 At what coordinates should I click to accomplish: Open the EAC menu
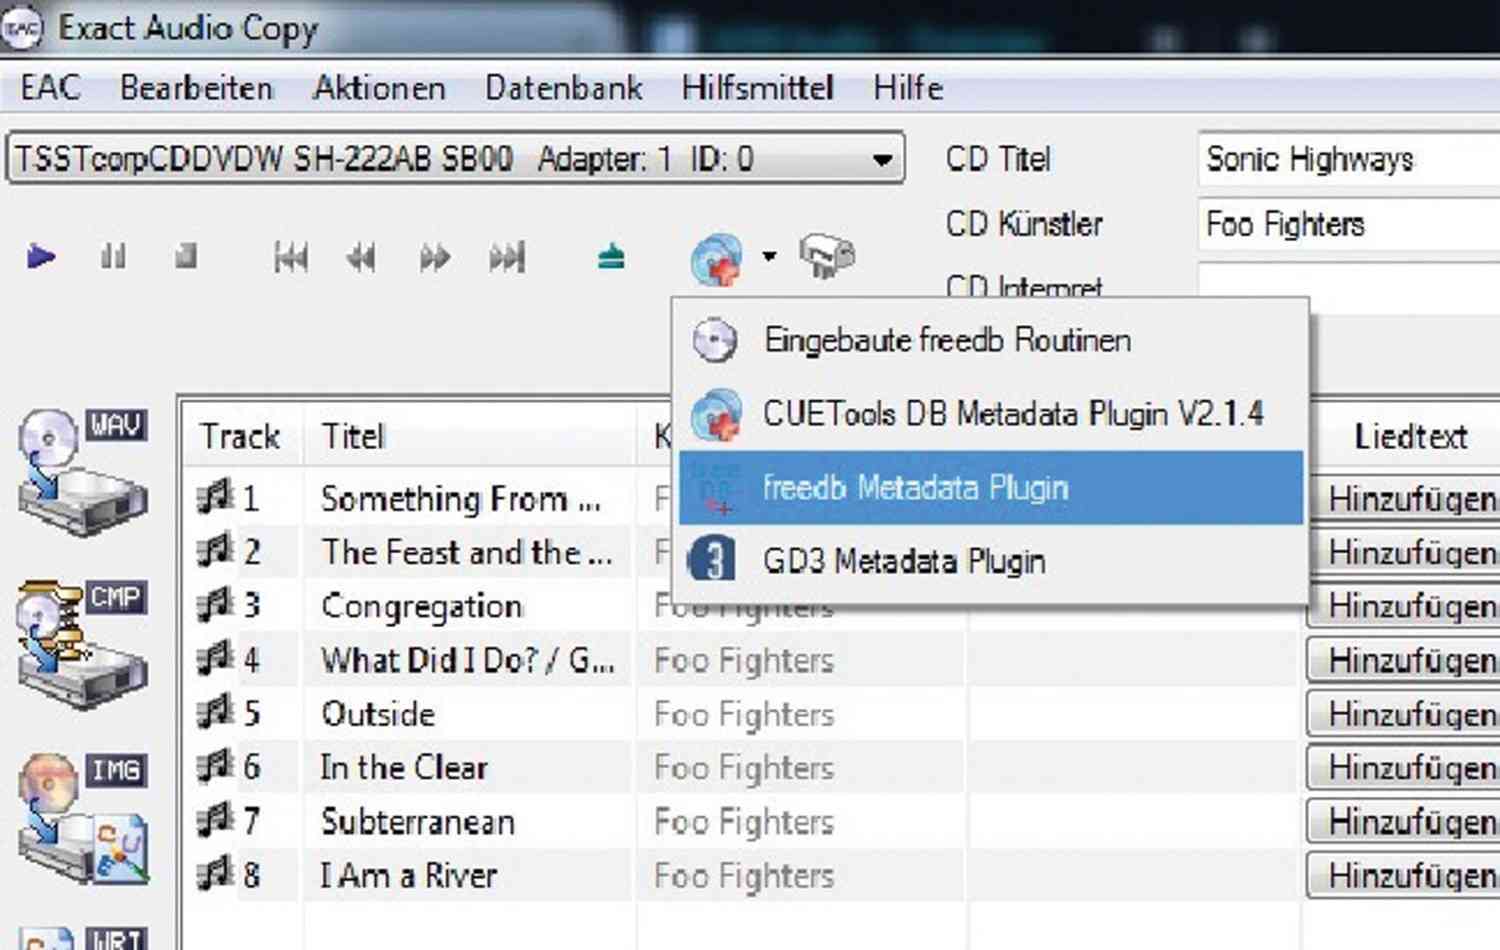(x=50, y=88)
